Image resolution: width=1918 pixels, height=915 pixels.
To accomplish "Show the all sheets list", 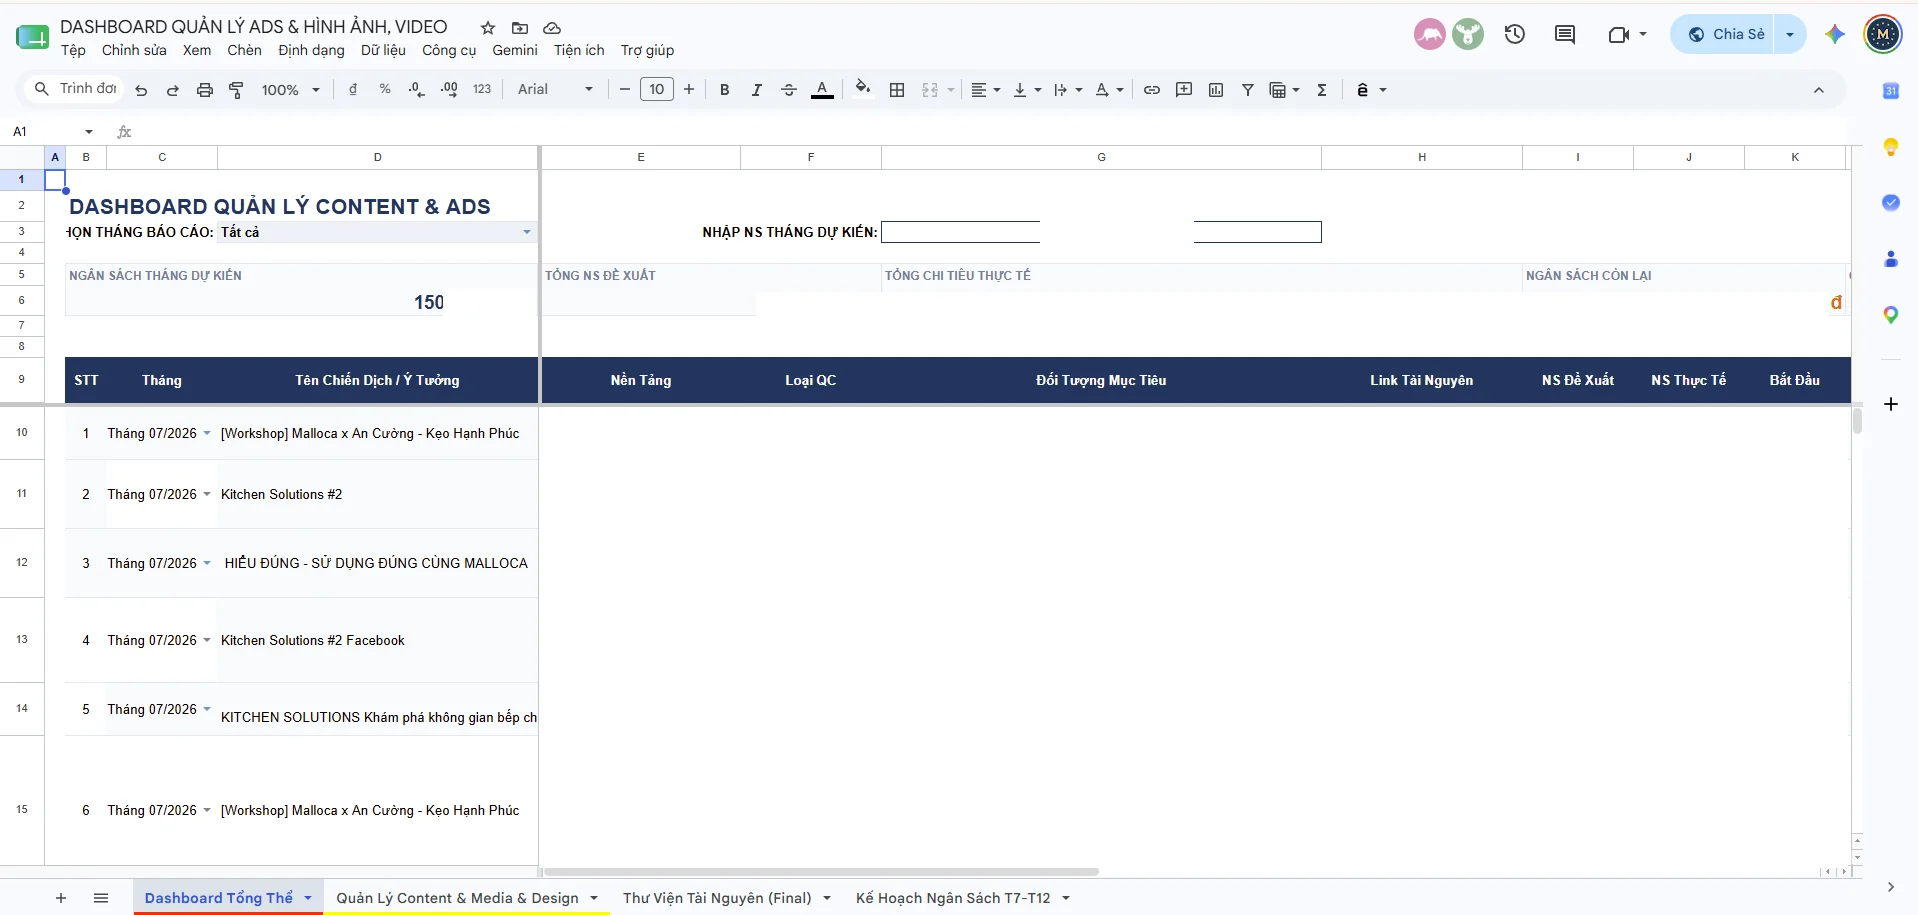I will [x=101, y=898].
